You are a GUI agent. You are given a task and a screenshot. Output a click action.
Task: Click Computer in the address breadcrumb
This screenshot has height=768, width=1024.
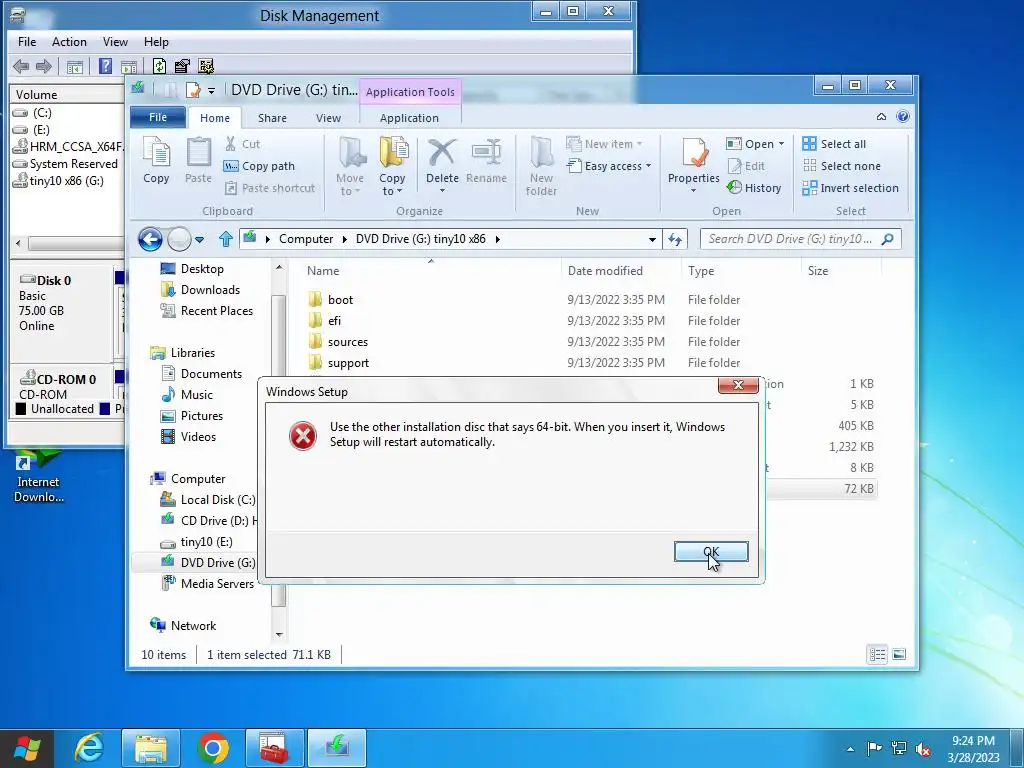(306, 239)
